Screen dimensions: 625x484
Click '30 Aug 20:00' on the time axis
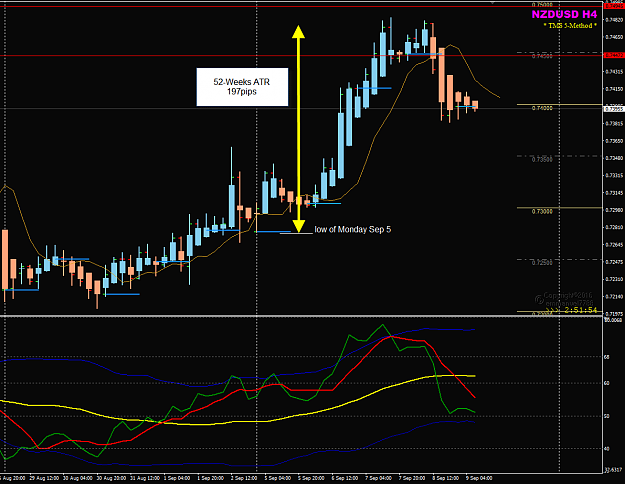click(x=111, y=478)
